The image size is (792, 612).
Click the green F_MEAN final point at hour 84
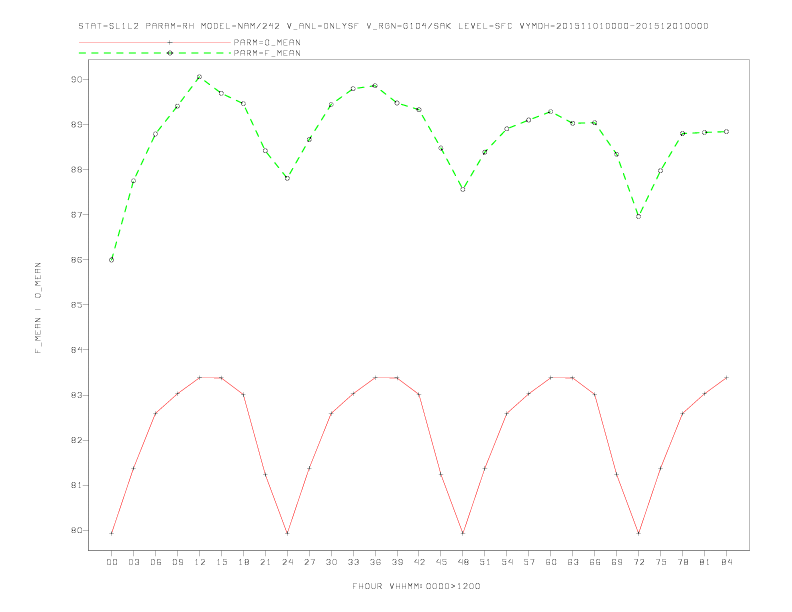(x=726, y=131)
